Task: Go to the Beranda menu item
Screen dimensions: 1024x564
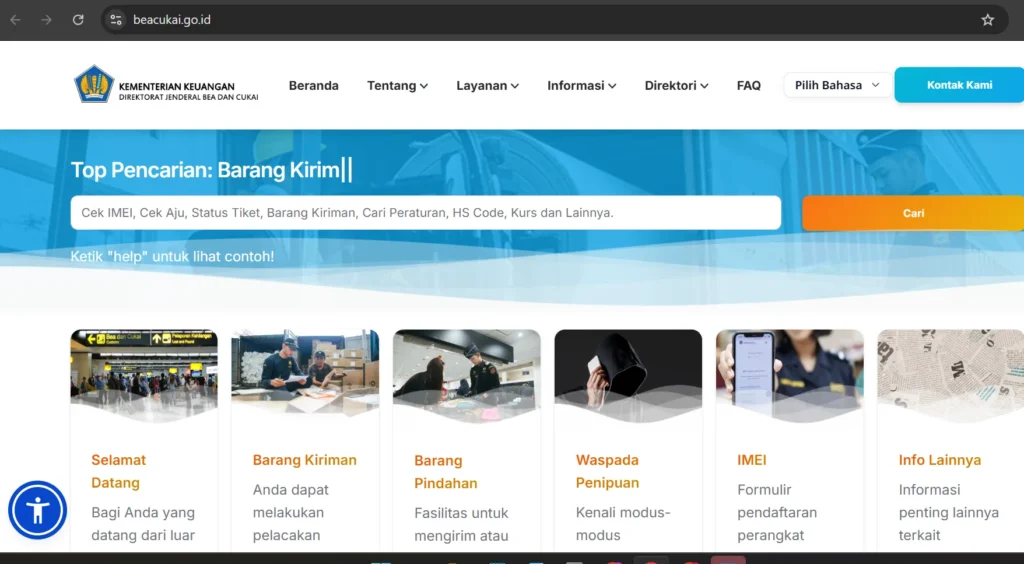Action: click(313, 86)
